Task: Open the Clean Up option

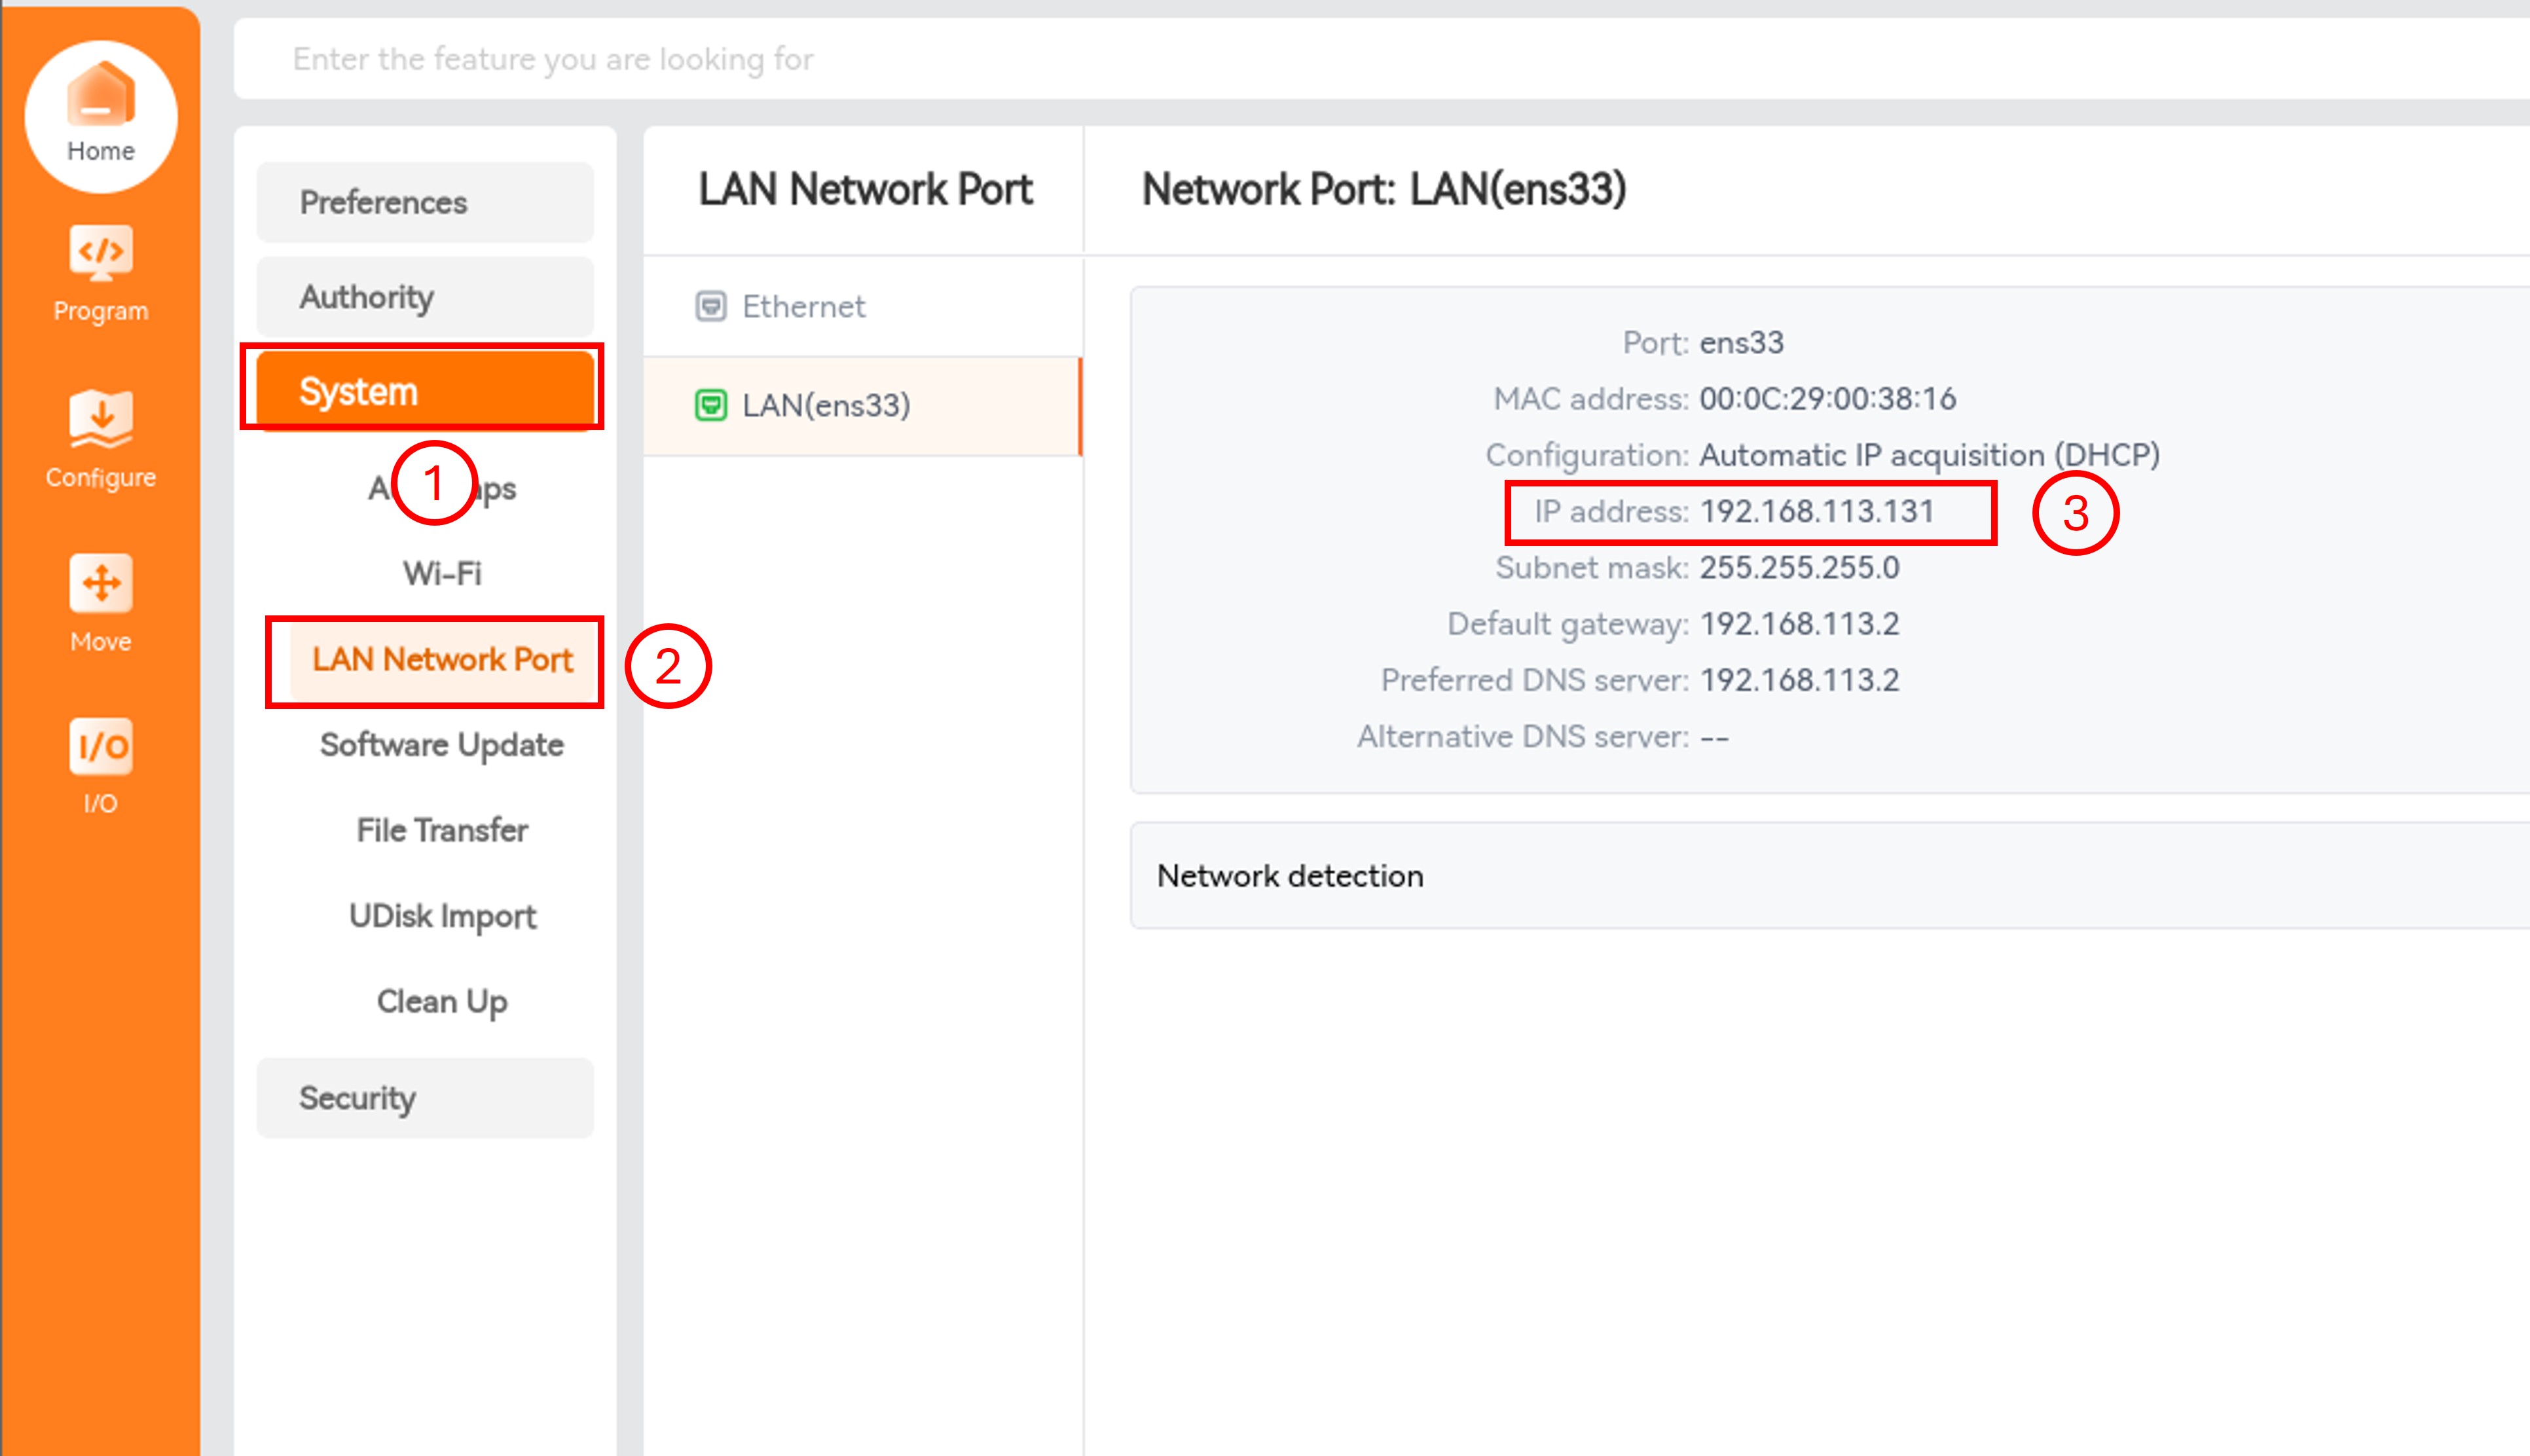Action: (x=442, y=1001)
